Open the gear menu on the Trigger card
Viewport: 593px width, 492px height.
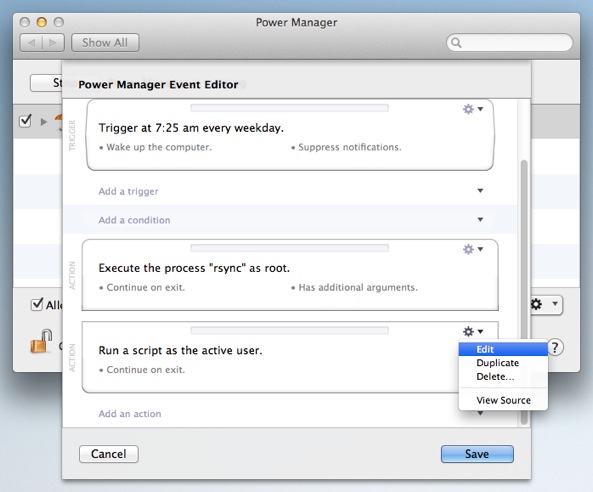point(473,109)
